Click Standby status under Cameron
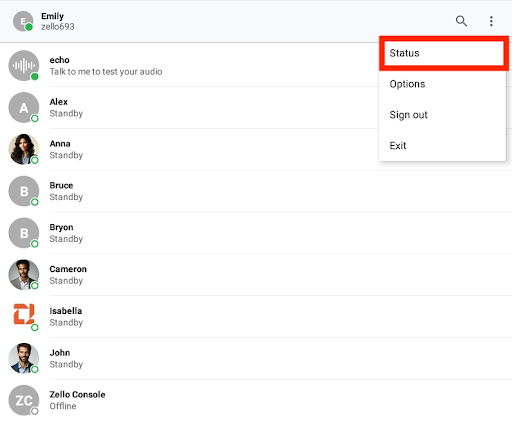This screenshot has height=424, width=512. coord(66,281)
